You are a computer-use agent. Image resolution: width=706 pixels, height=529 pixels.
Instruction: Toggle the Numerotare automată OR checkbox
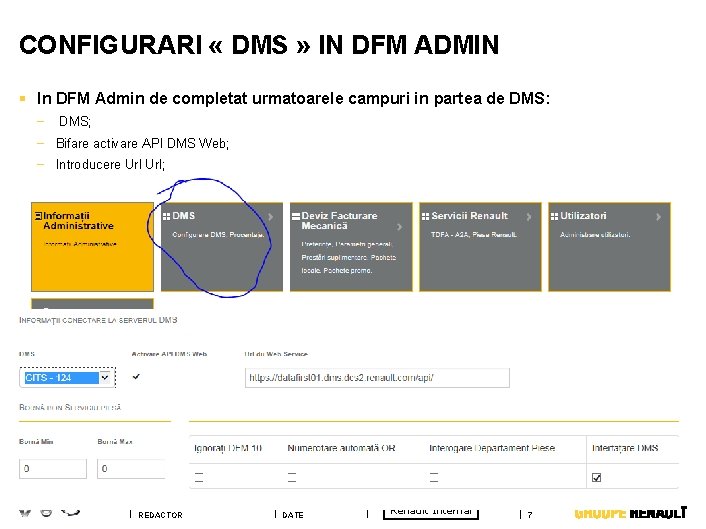(292, 478)
